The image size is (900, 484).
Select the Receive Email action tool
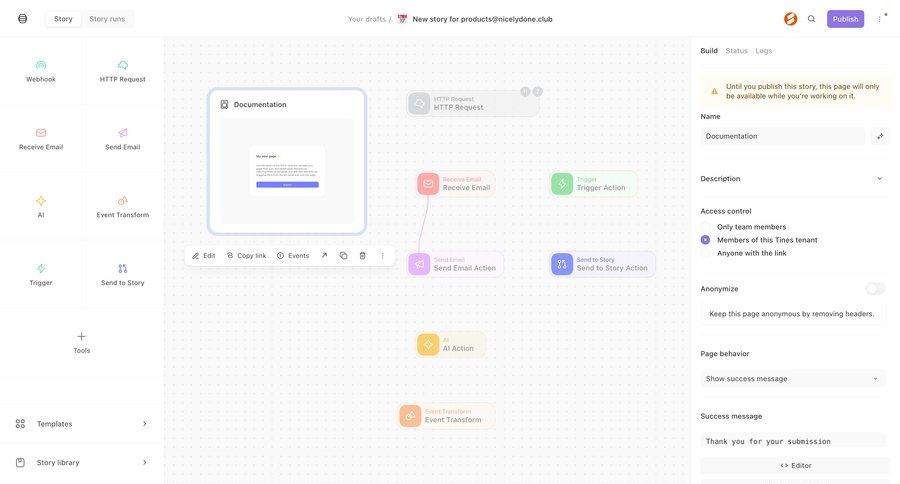[x=41, y=139]
